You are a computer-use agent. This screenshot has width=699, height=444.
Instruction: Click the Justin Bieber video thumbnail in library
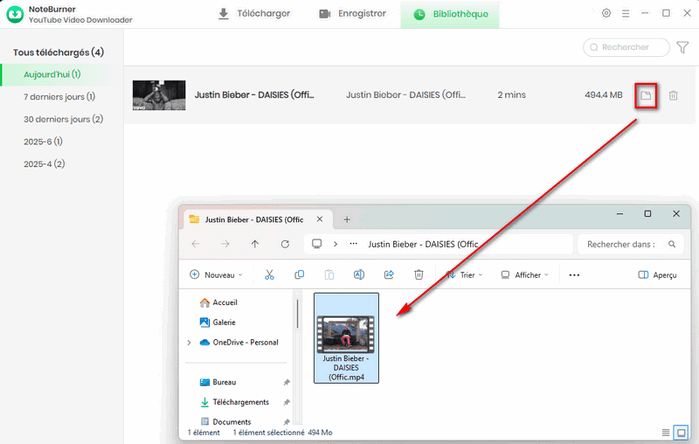click(x=159, y=95)
